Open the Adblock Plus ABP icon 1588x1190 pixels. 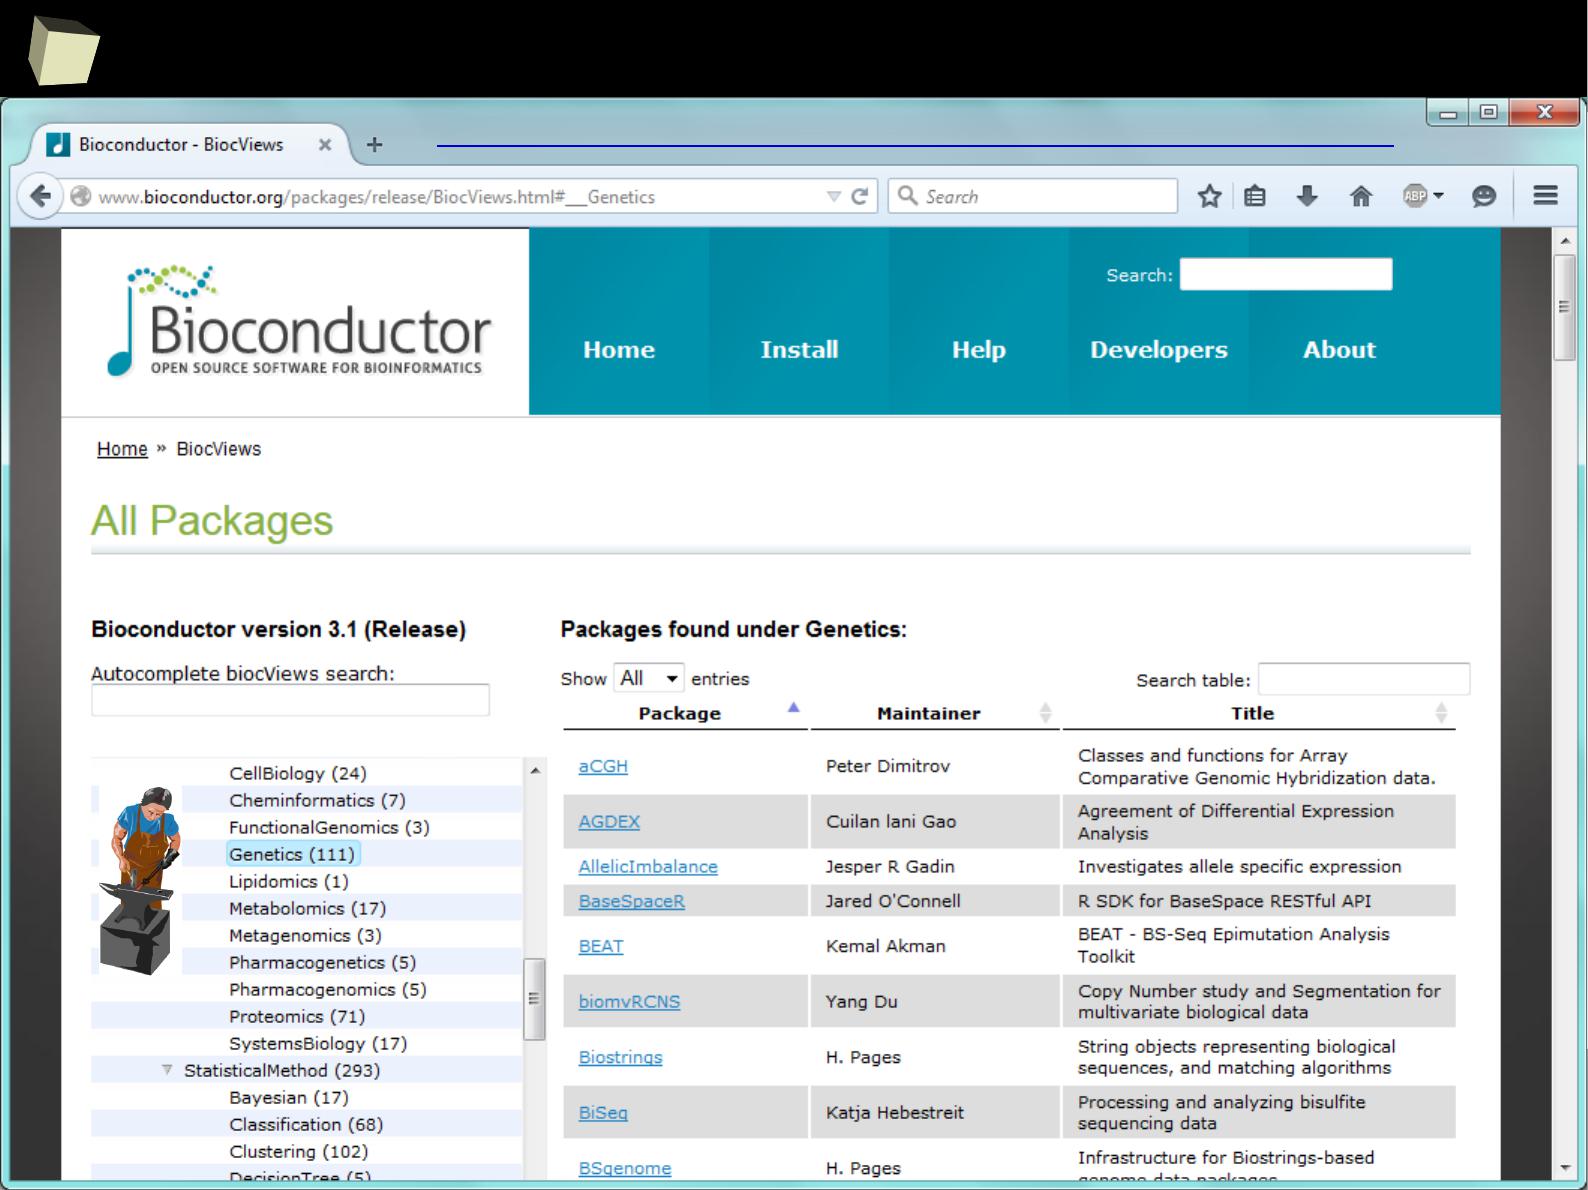pos(1415,196)
